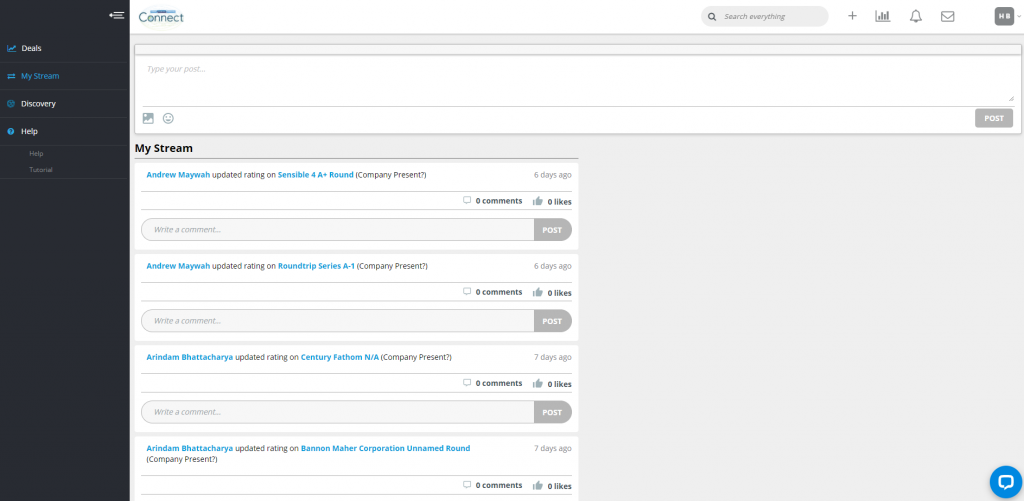Collapse the sidebar with the hamburger icon
Screen dimensions: 1024x501
coord(117,16)
